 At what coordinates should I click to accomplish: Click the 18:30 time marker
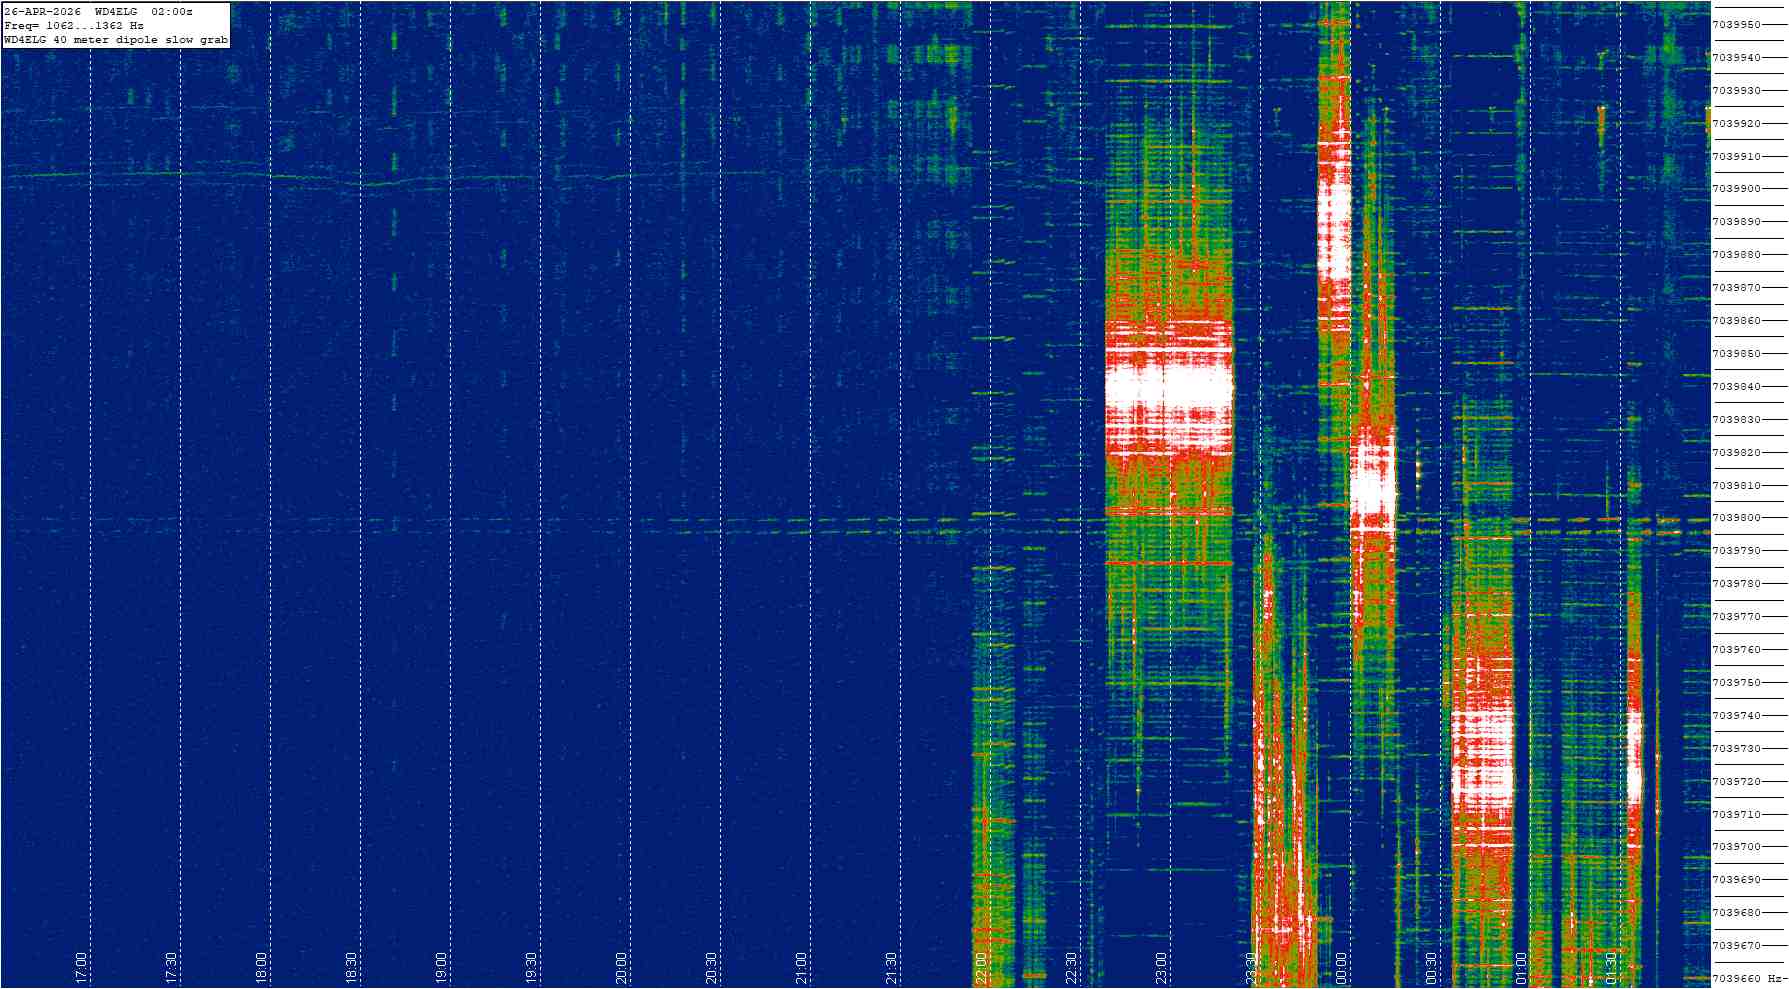pos(351,968)
